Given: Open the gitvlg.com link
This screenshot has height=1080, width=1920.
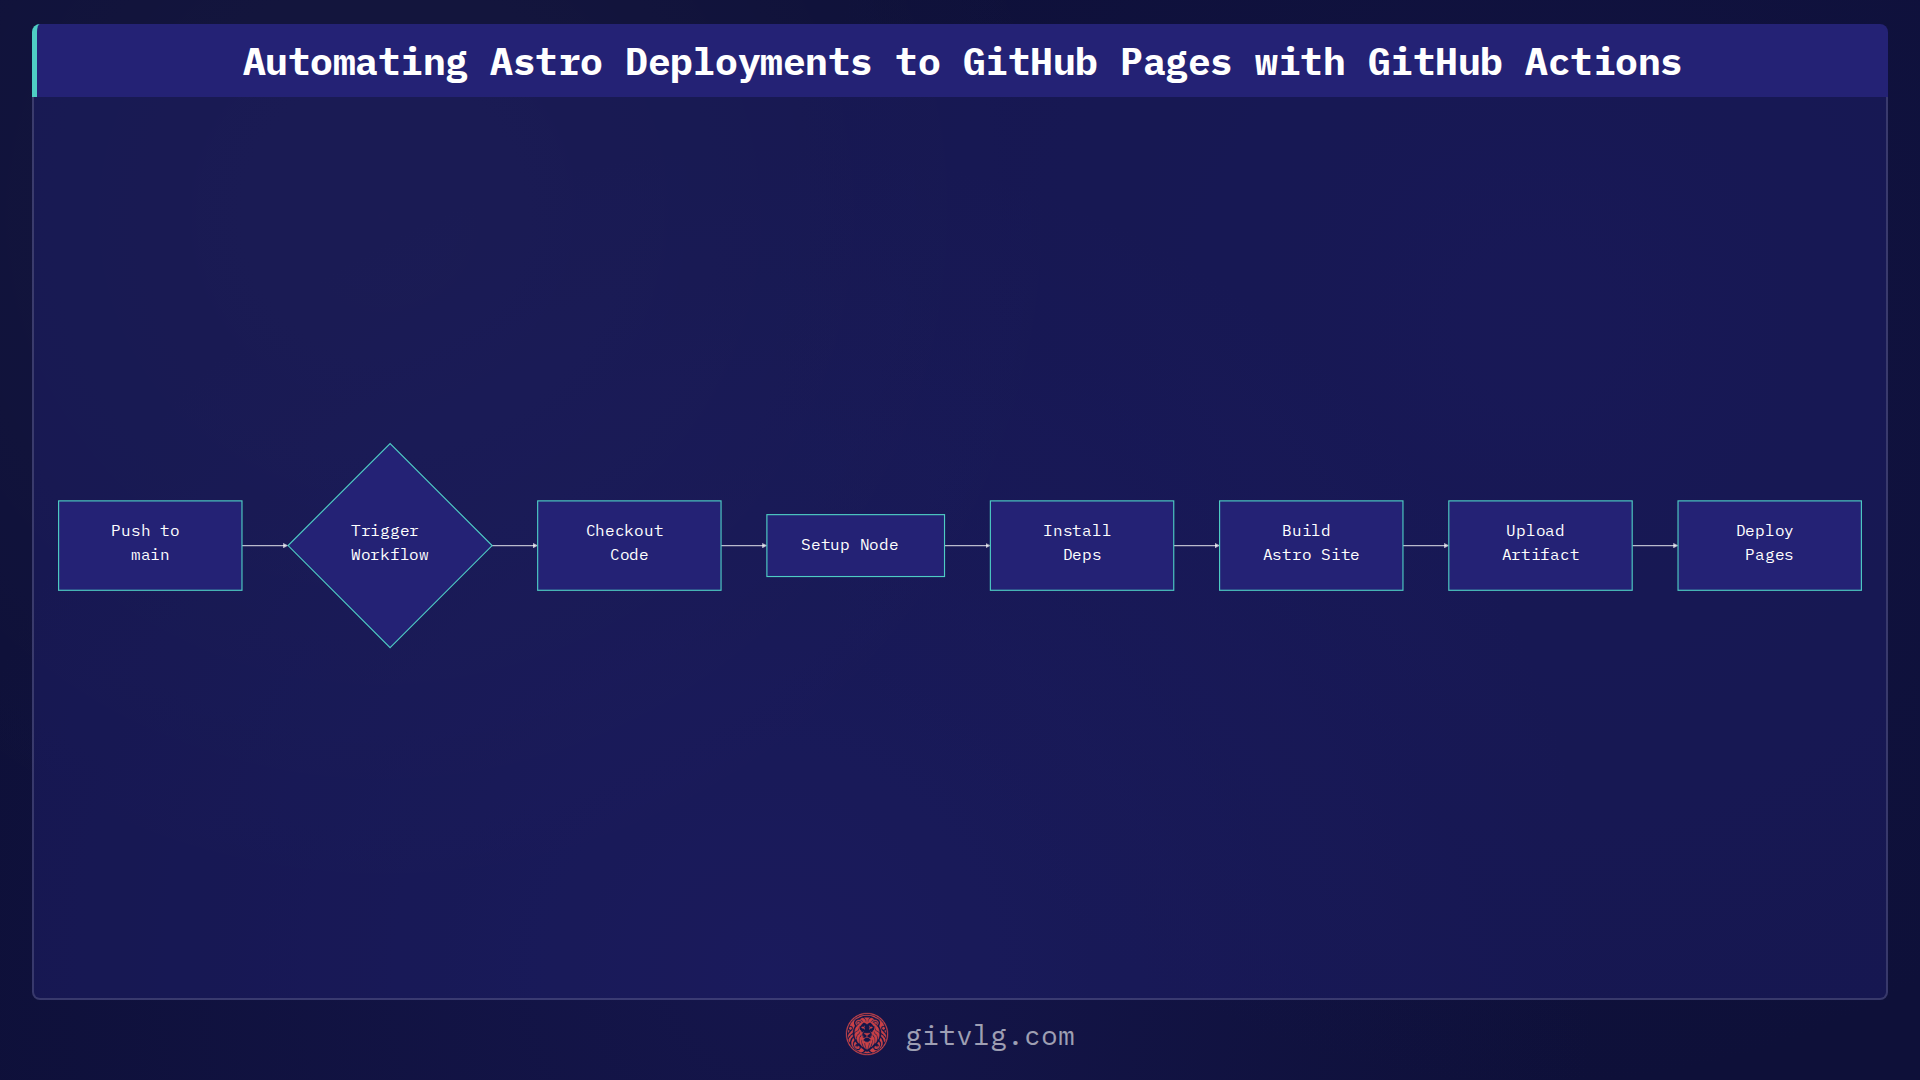Looking at the screenshot, I should (990, 1036).
